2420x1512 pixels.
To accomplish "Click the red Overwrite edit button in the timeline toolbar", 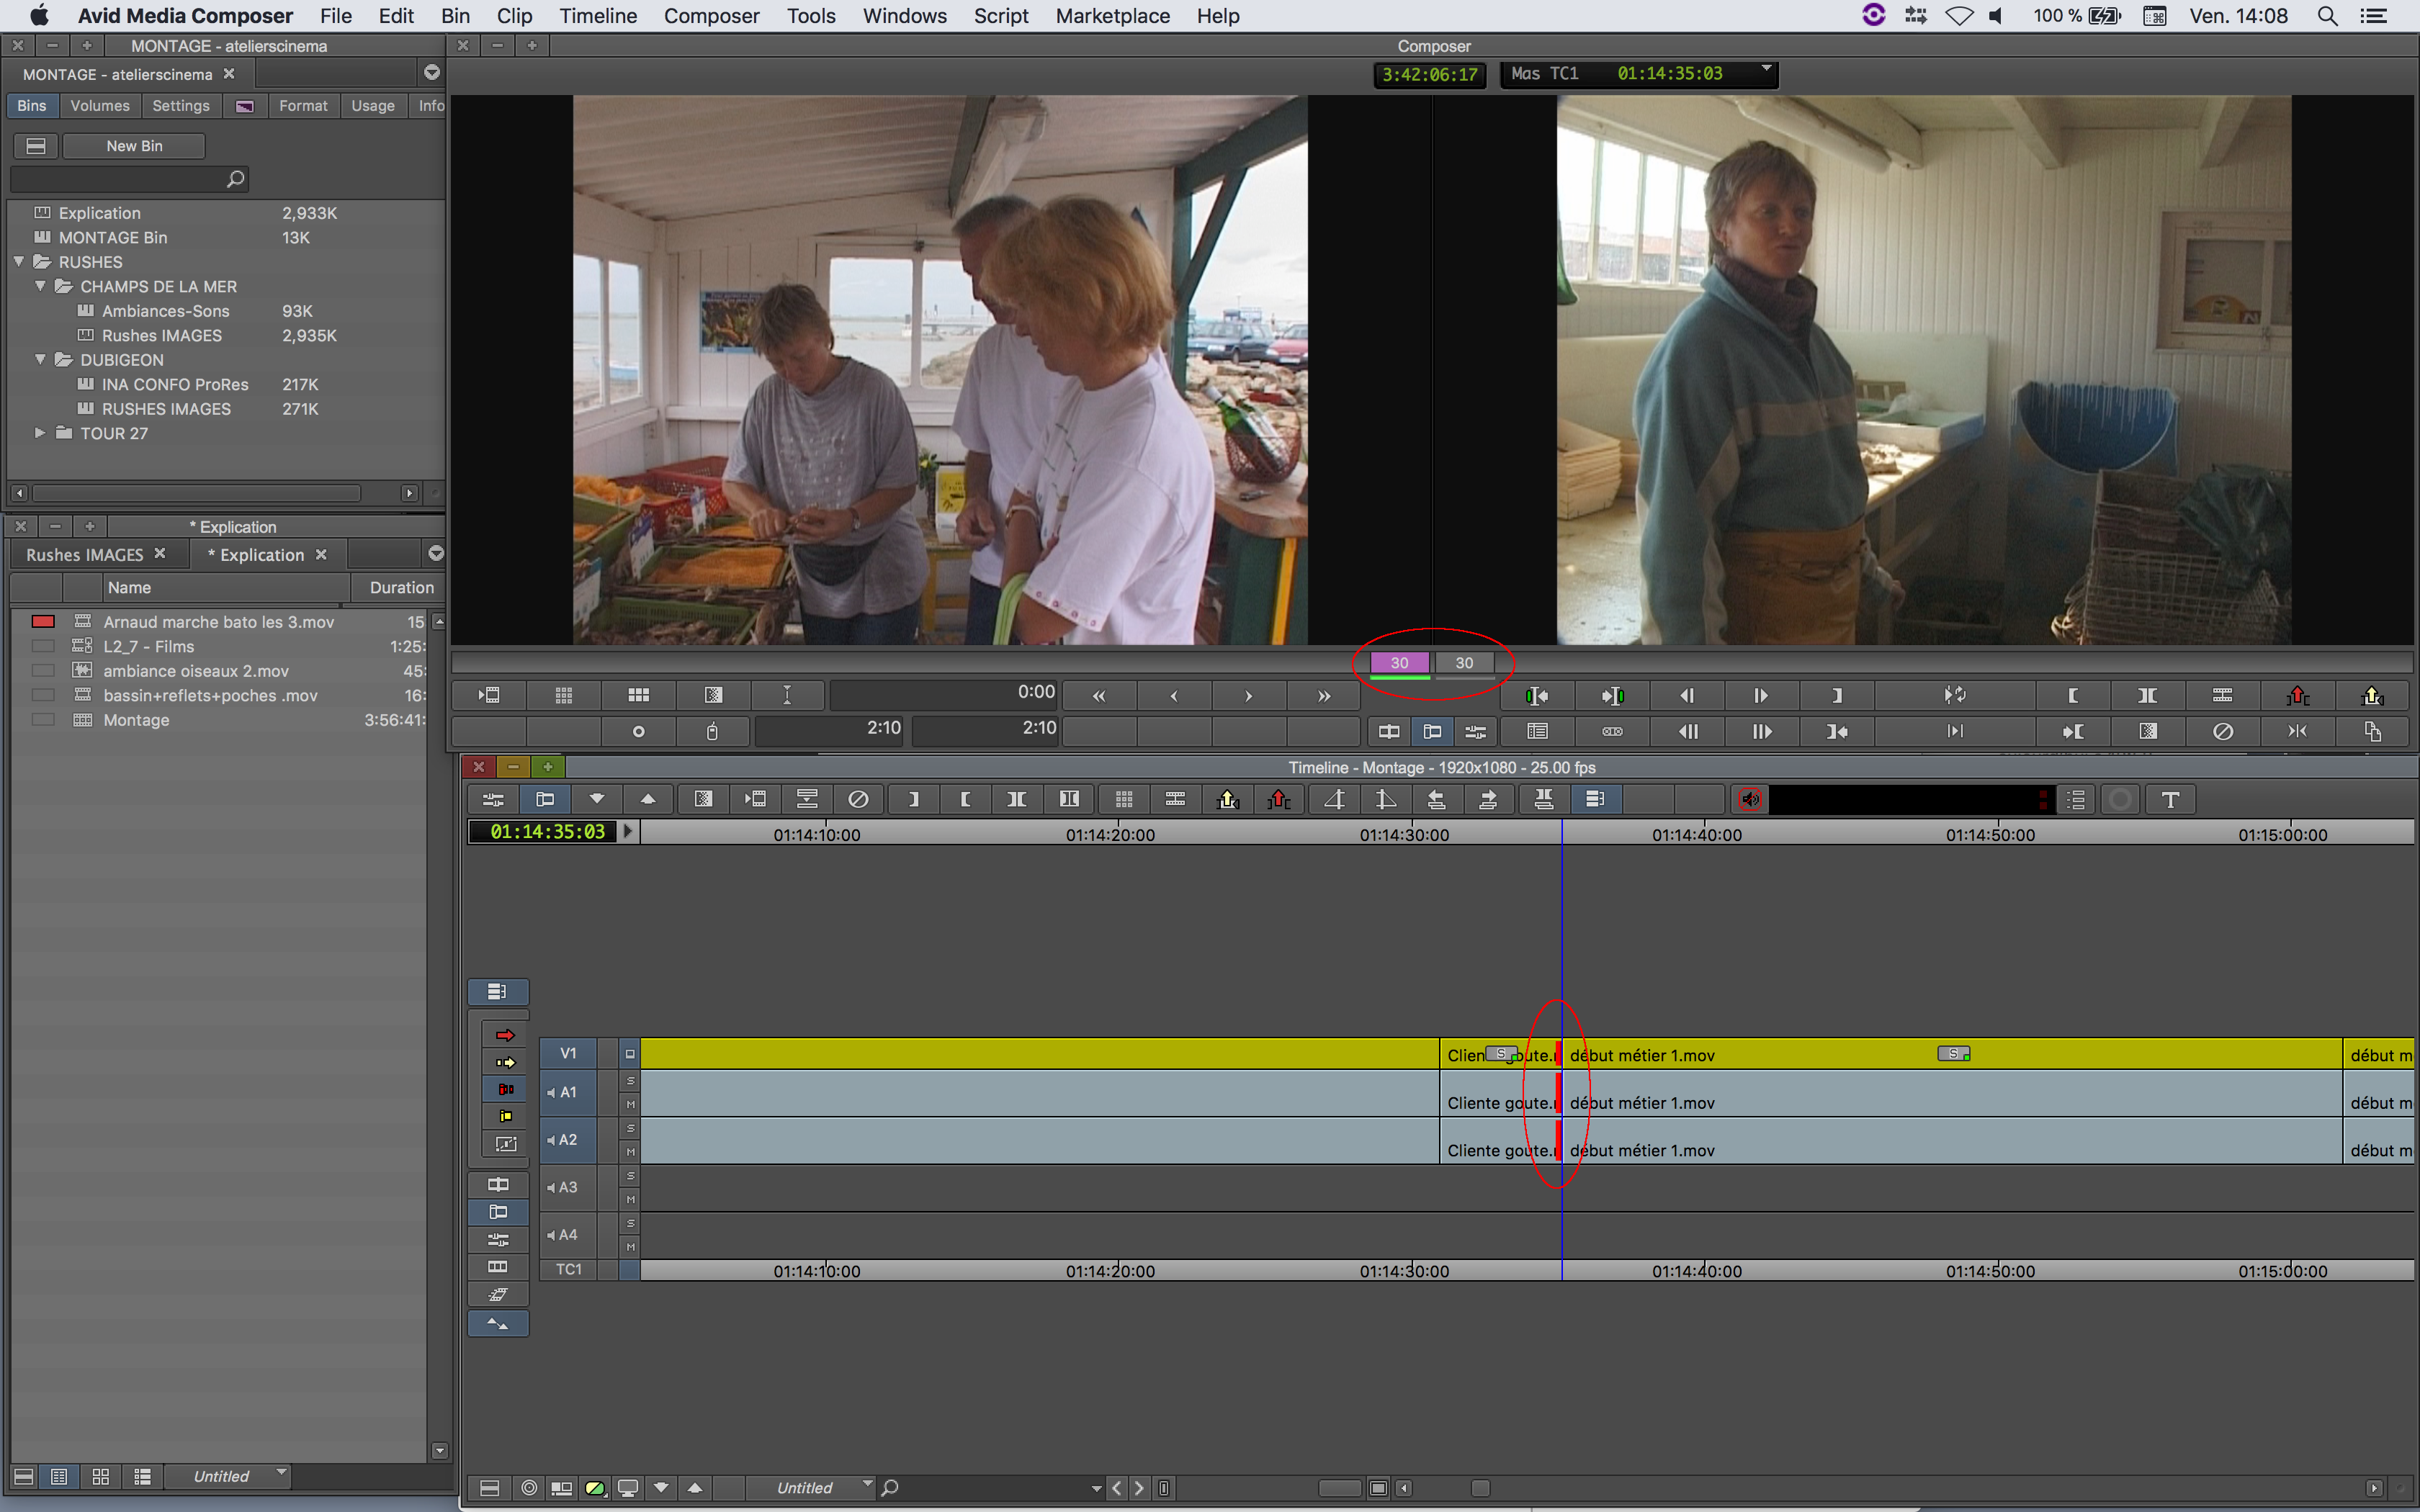I will point(1279,799).
